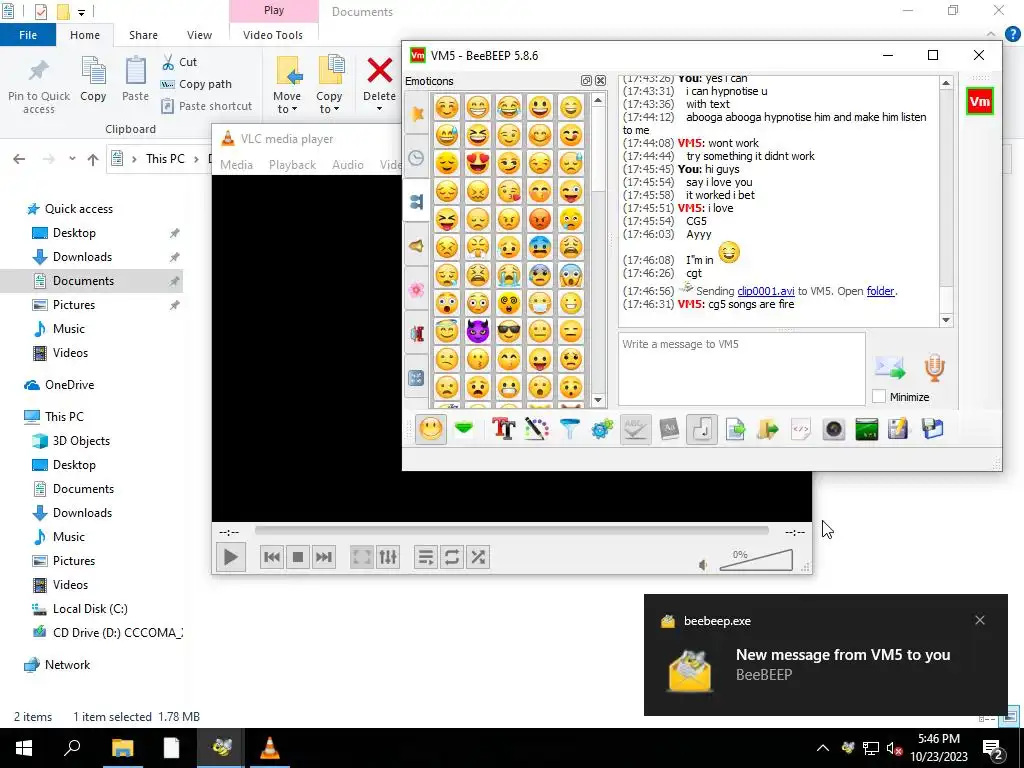Close the Emoticons panel
The image size is (1024, 768).
pos(600,80)
